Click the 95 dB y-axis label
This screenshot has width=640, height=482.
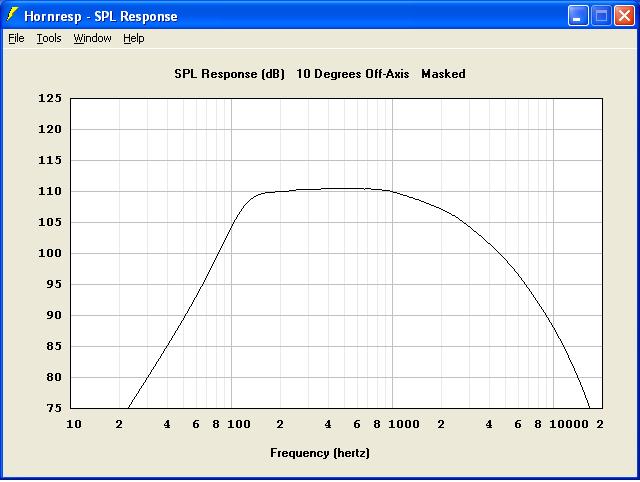click(54, 284)
